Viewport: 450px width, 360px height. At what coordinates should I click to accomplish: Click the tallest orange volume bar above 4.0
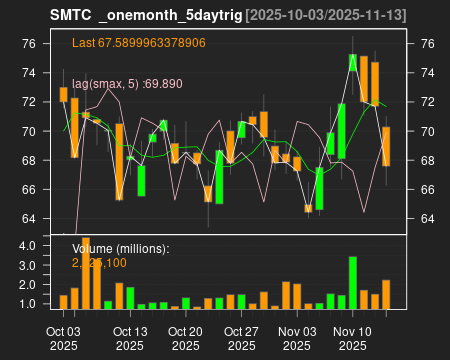pos(86,273)
